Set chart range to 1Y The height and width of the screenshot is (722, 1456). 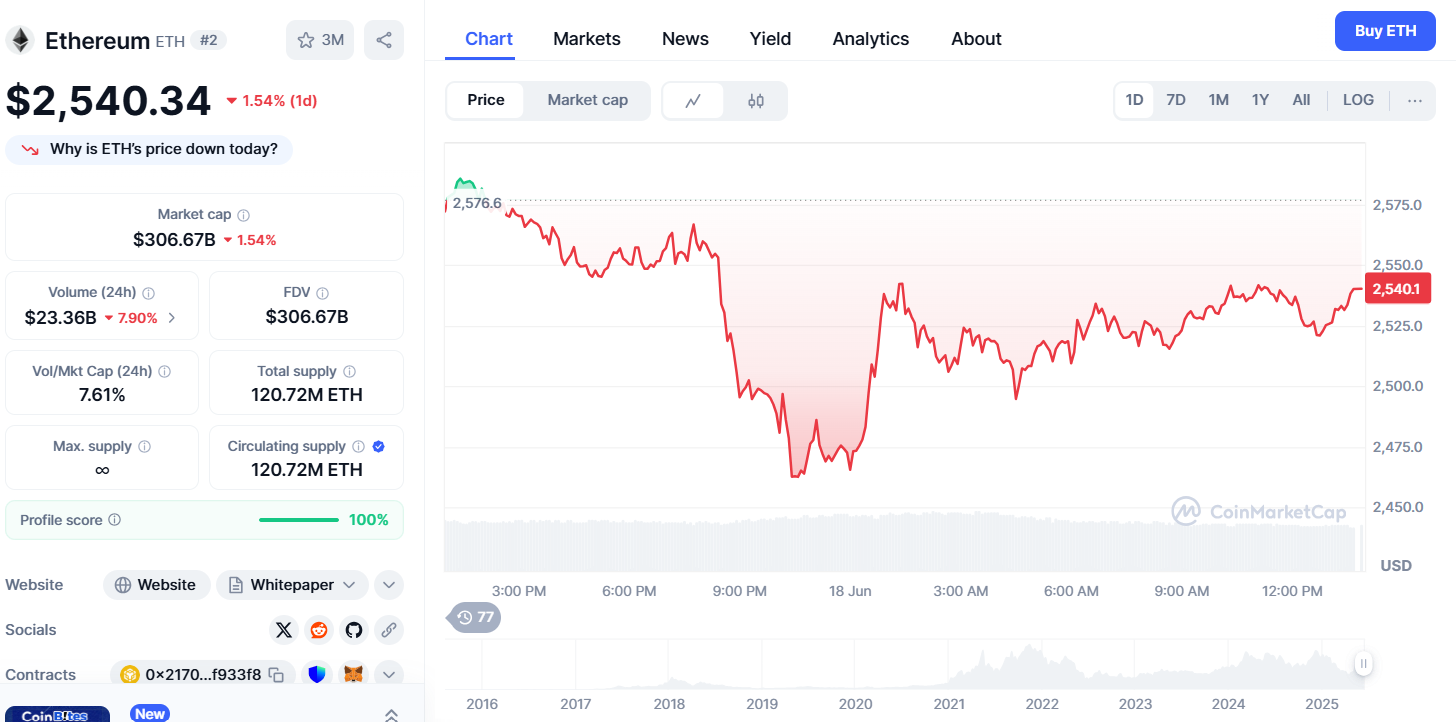tap(1260, 100)
